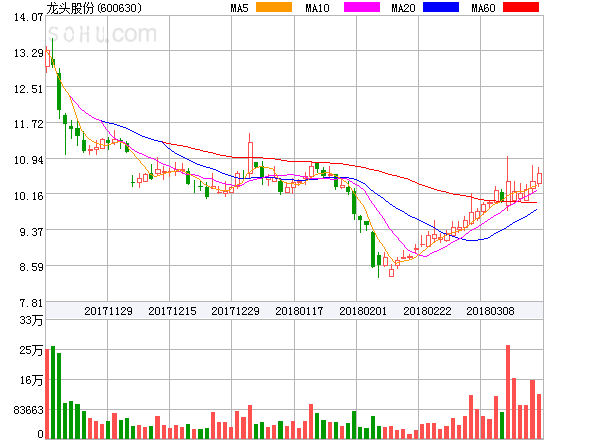Click the stock title 龙头股份 (600630)

pyautogui.click(x=94, y=8)
